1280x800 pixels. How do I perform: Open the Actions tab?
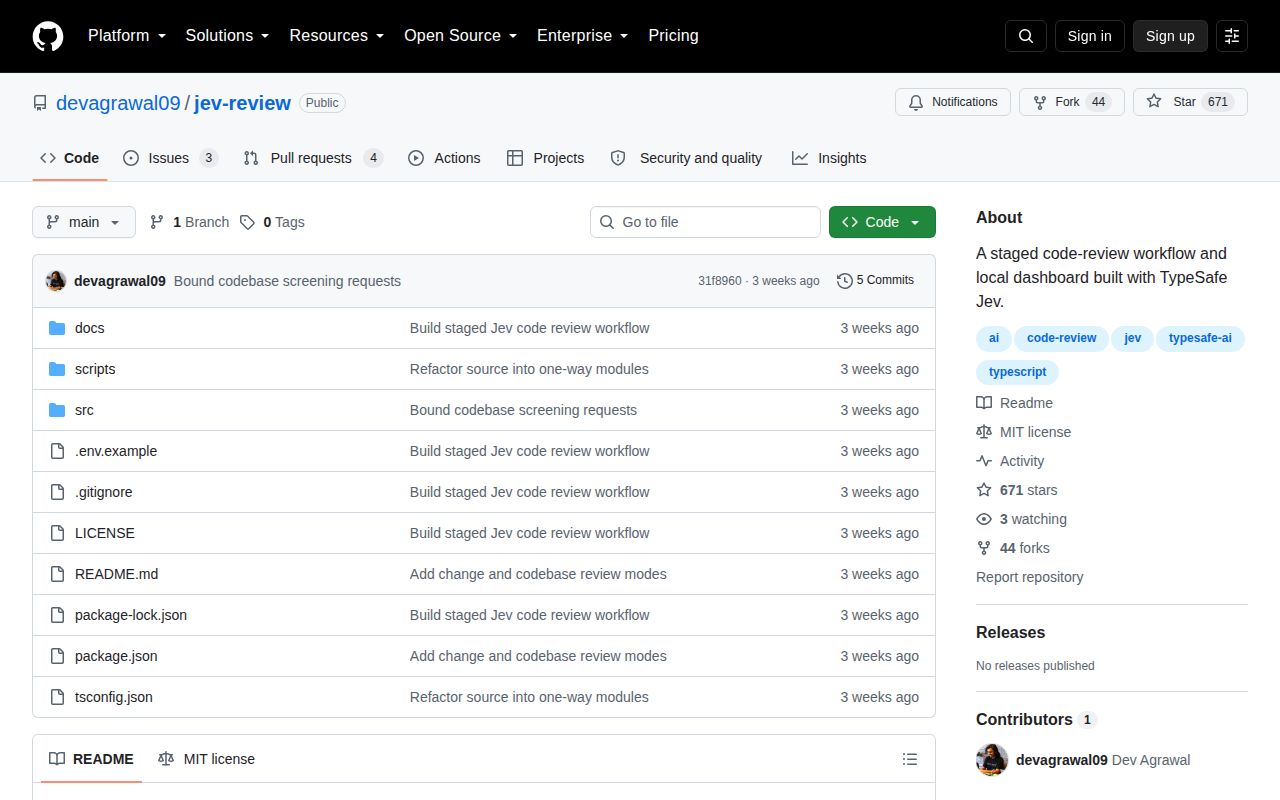(x=445, y=158)
